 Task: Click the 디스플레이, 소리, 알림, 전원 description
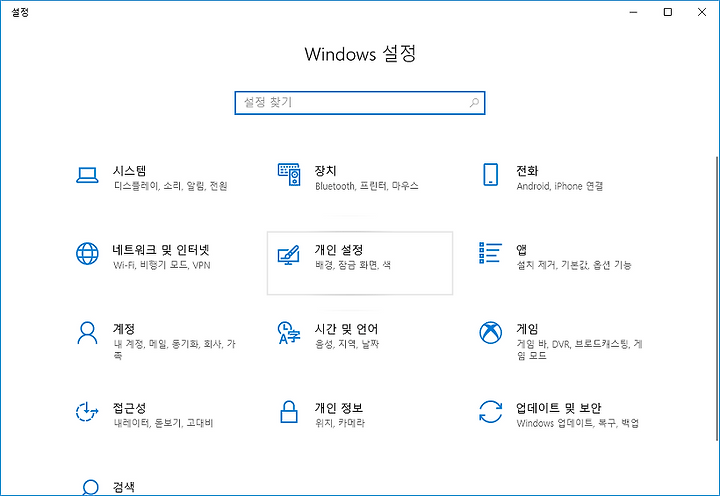click(x=171, y=186)
